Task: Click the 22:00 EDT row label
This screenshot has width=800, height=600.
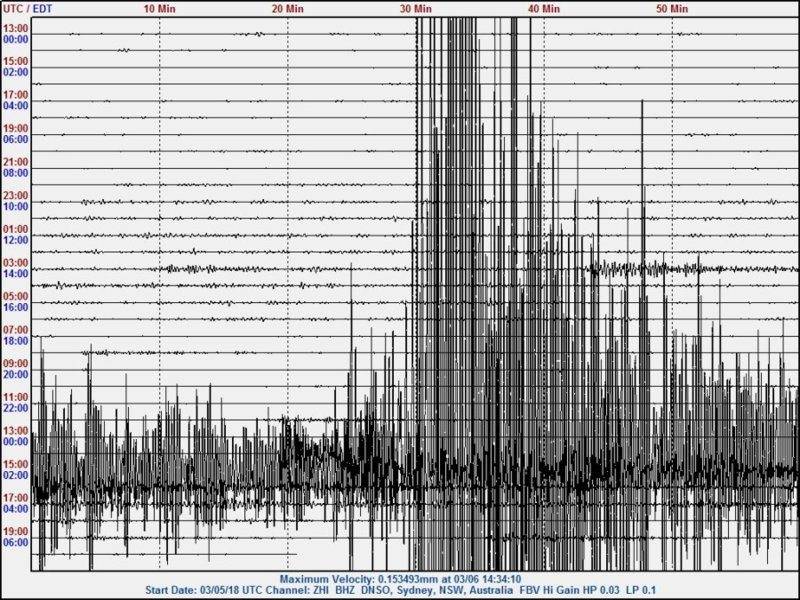Action: tap(16, 408)
